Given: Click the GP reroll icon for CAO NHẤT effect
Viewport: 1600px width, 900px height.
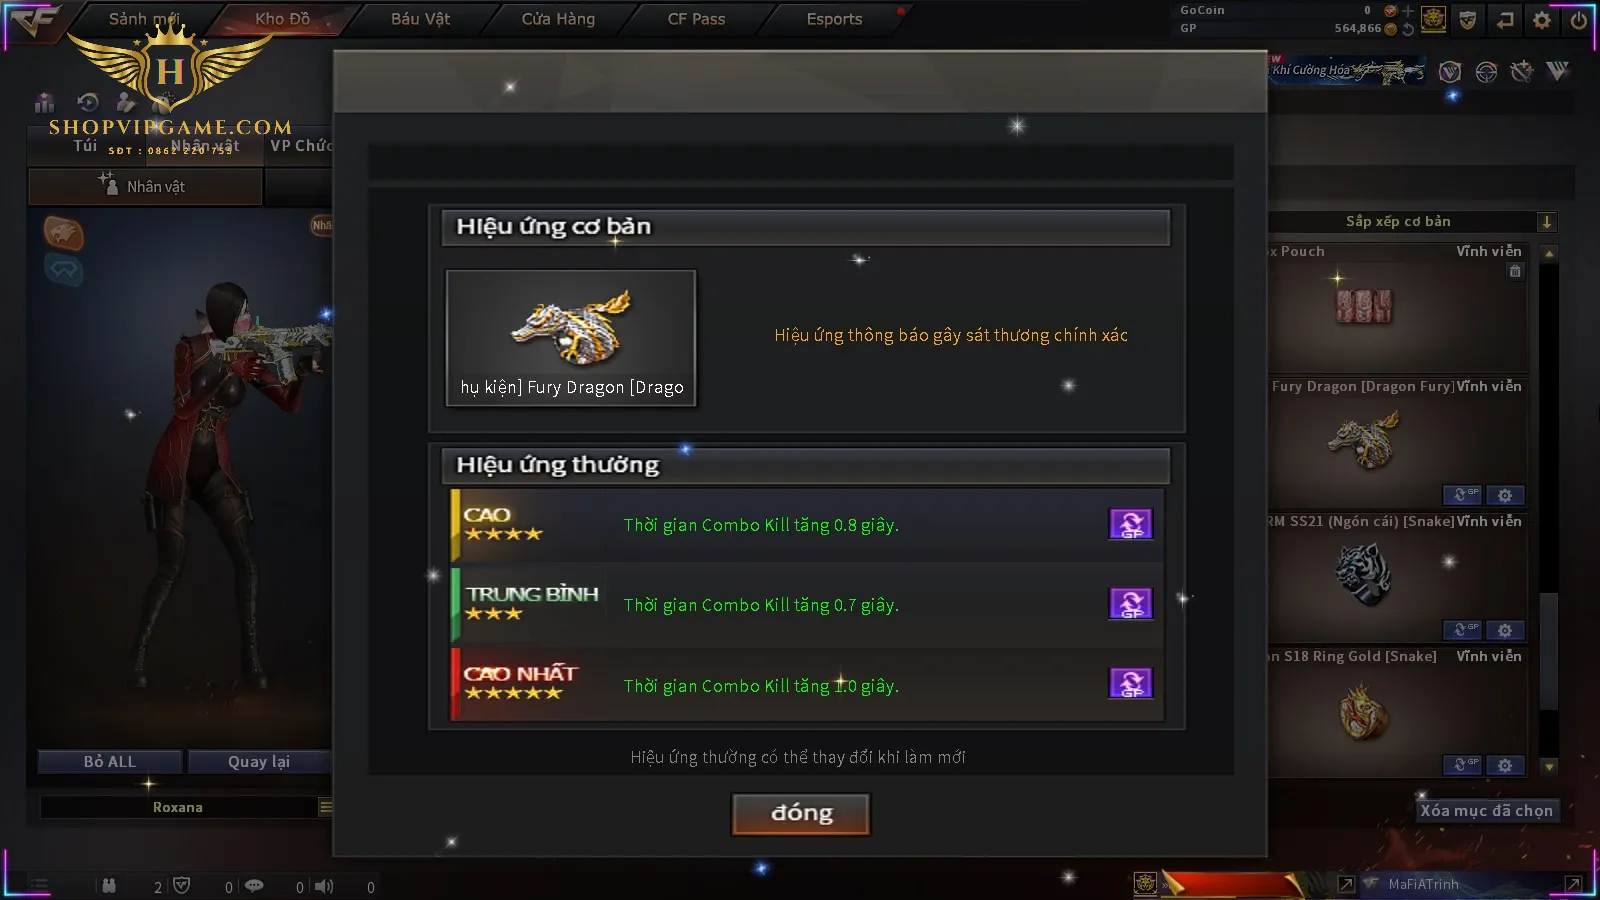Looking at the screenshot, I should pyautogui.click(x=1131, y=684).
